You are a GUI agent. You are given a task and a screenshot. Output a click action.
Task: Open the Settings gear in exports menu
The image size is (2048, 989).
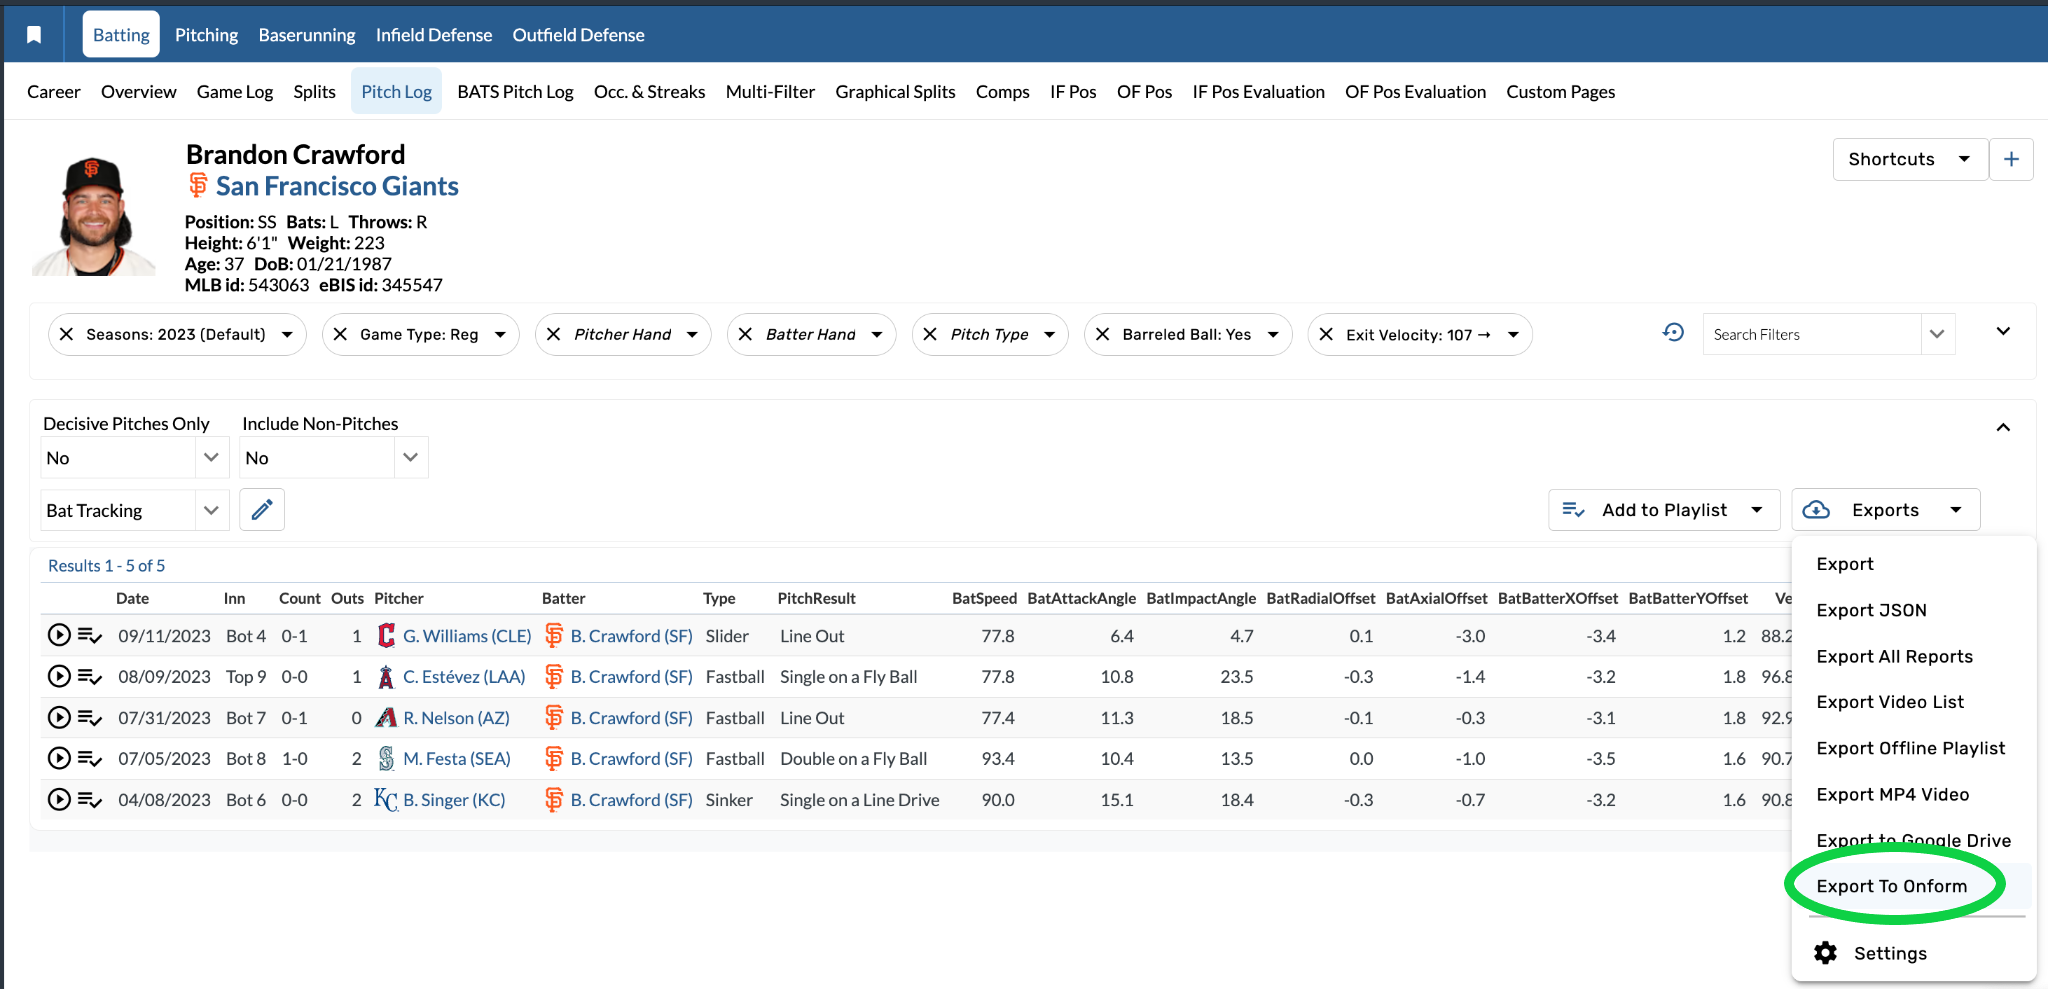[x=1826, y=953]
